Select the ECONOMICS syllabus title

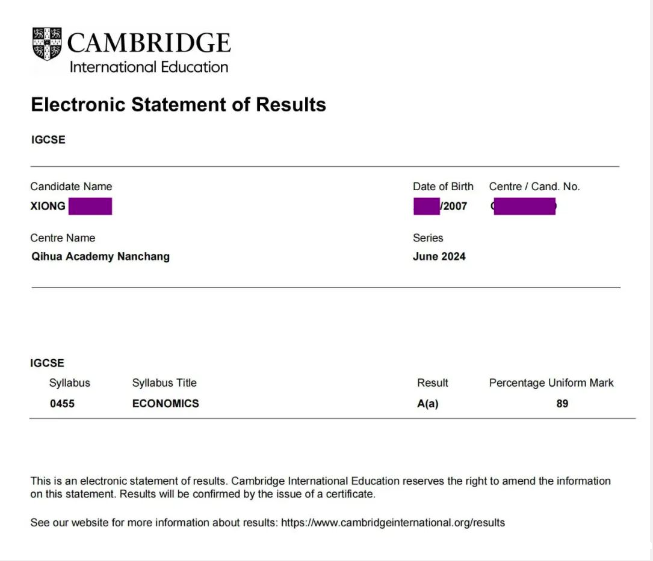[165, 404]
